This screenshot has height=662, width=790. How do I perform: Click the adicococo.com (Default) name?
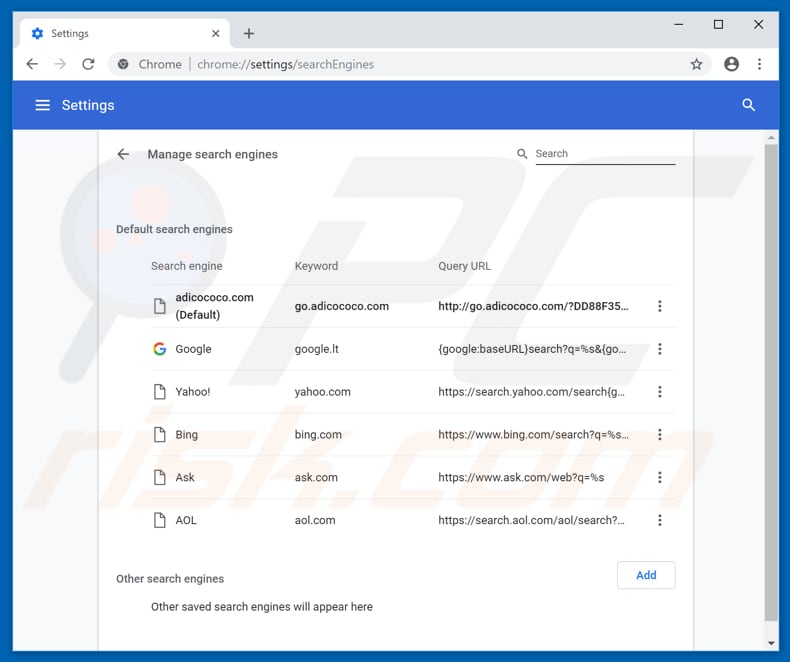214,306
